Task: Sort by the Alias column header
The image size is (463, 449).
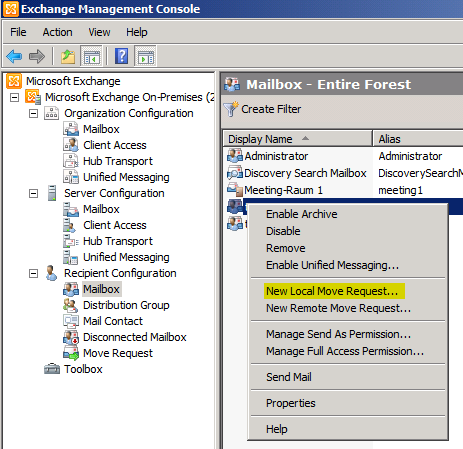Action: click(x=418, y=139)
